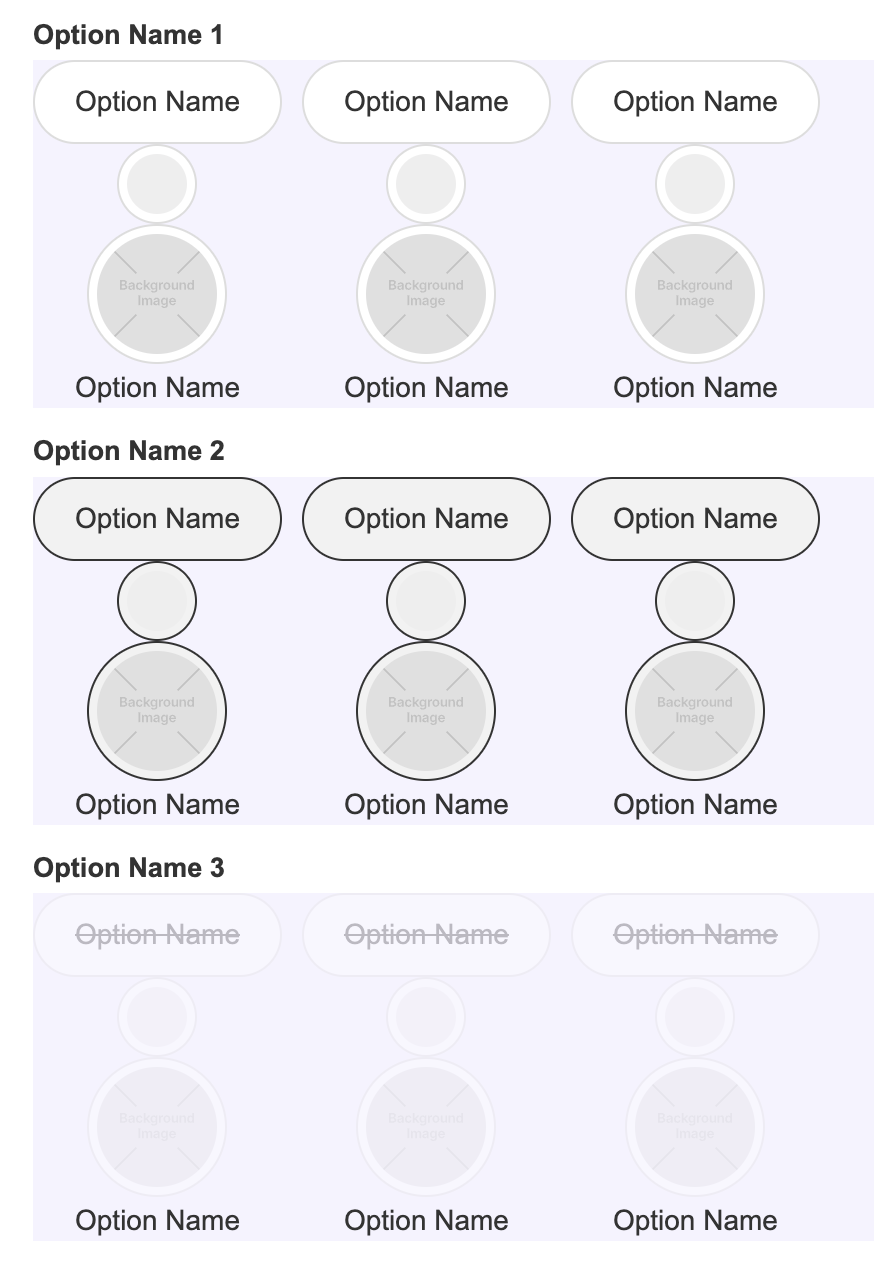Select middle Option Name pill under Option Name 1
The width and height of the screenshot is (874, 1280).
click(426, 102)
